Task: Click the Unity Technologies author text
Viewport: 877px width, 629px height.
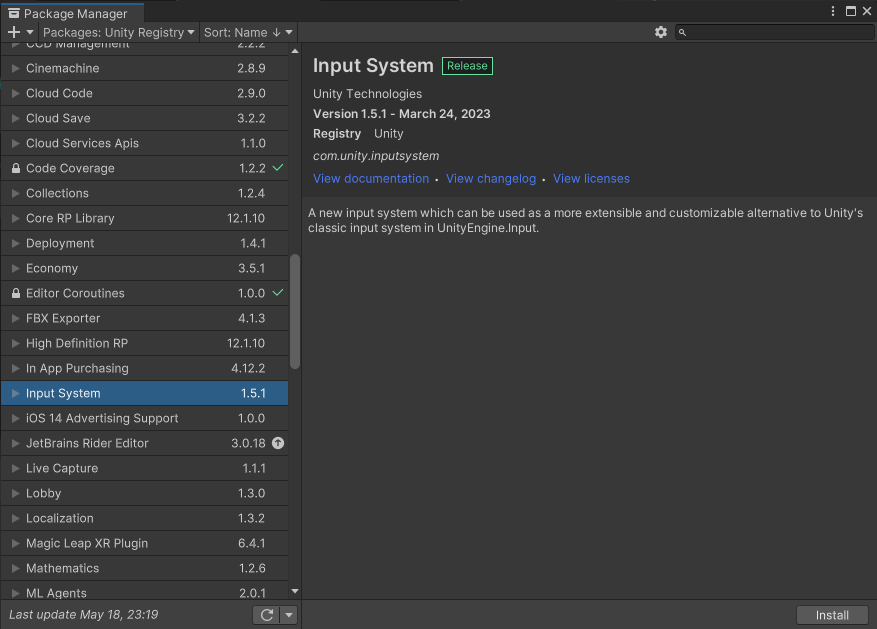Action: [367, 94]
